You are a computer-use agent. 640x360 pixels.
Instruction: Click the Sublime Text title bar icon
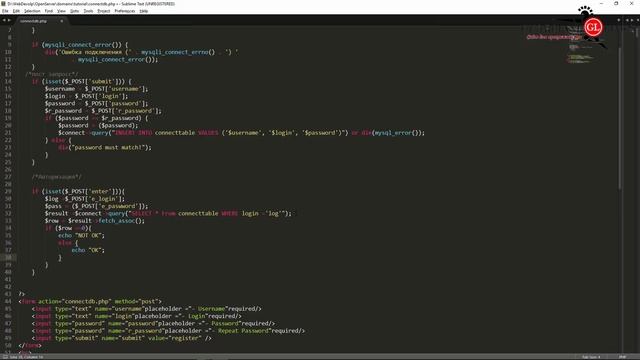(x=4, y=4)
